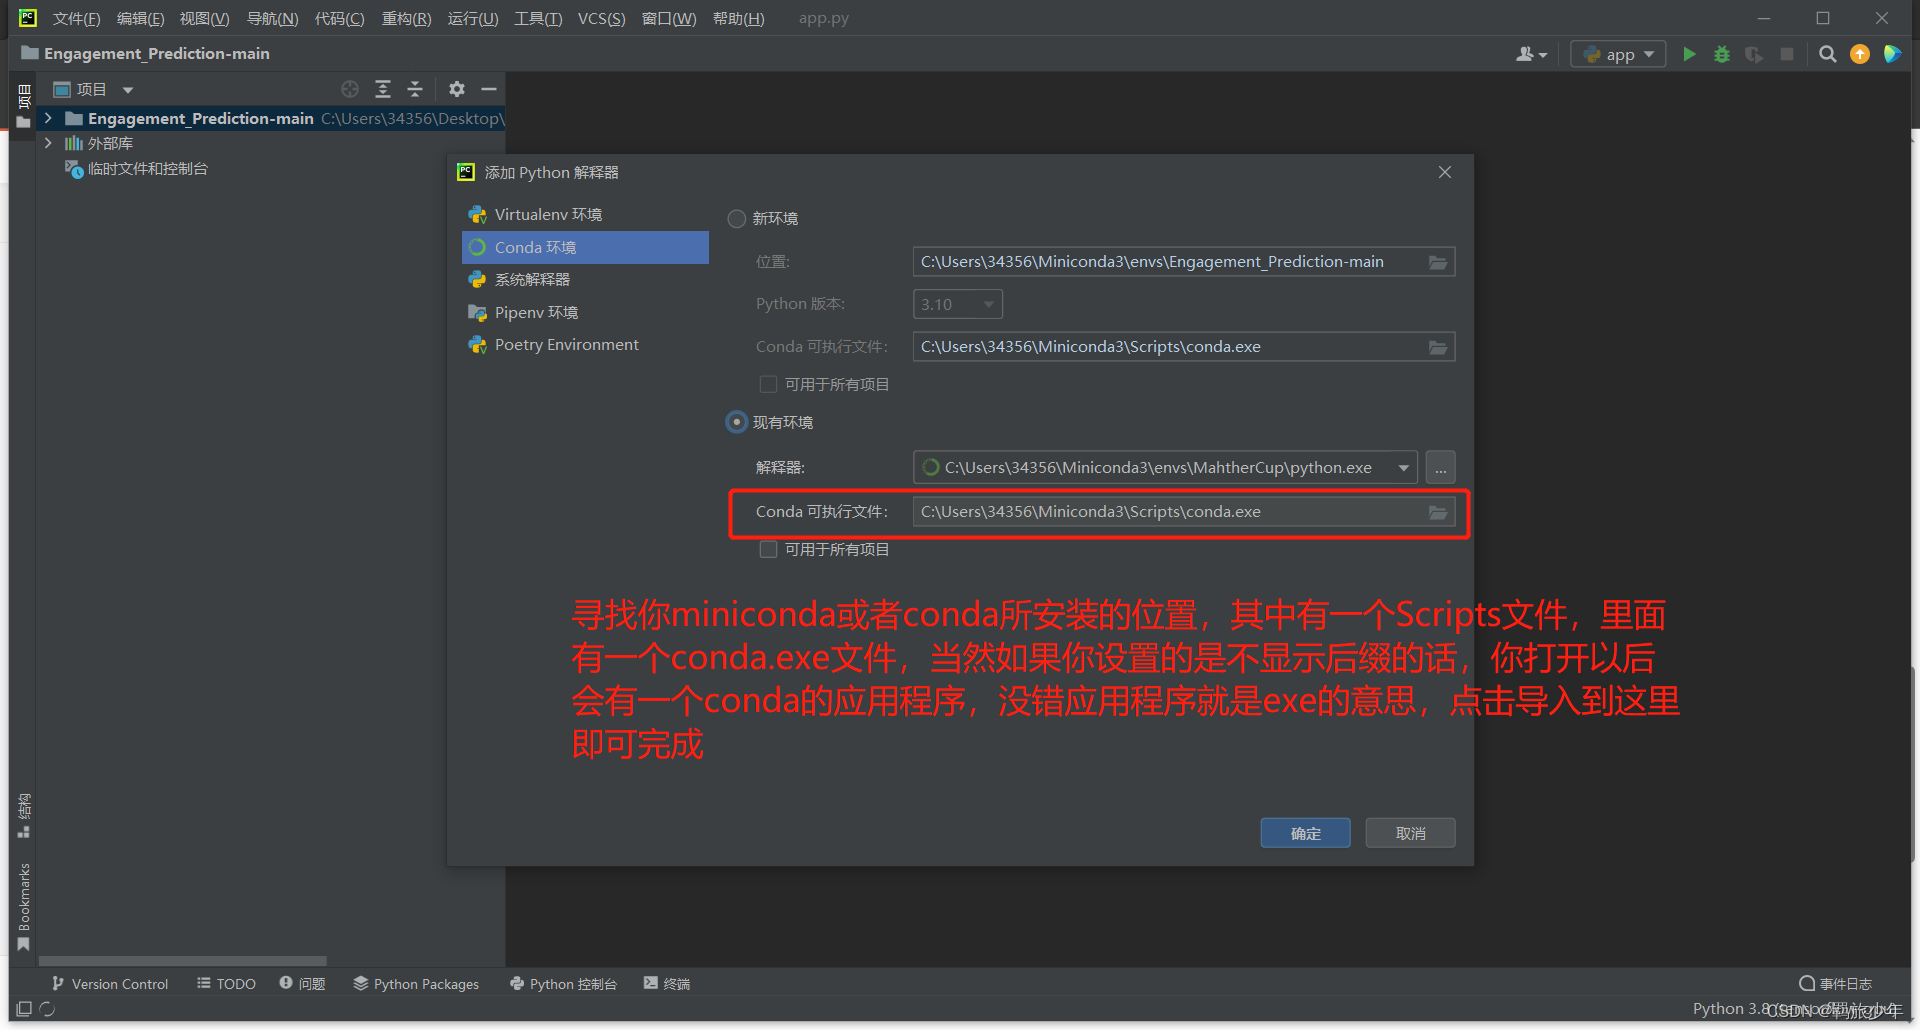Click the Debug bug icon
The width and height of the screenshot is (1920, 1030).
tap(1722, 54)
